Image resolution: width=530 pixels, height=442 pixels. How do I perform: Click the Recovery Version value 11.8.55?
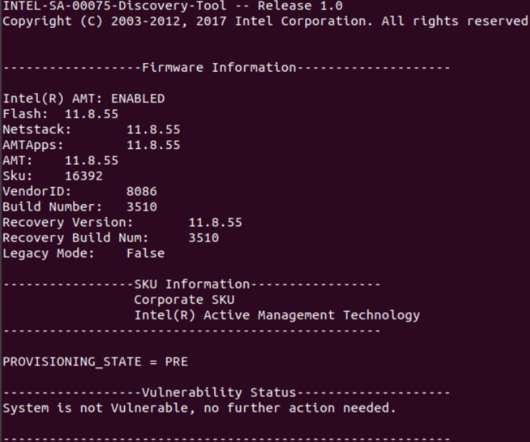point(215,222)
